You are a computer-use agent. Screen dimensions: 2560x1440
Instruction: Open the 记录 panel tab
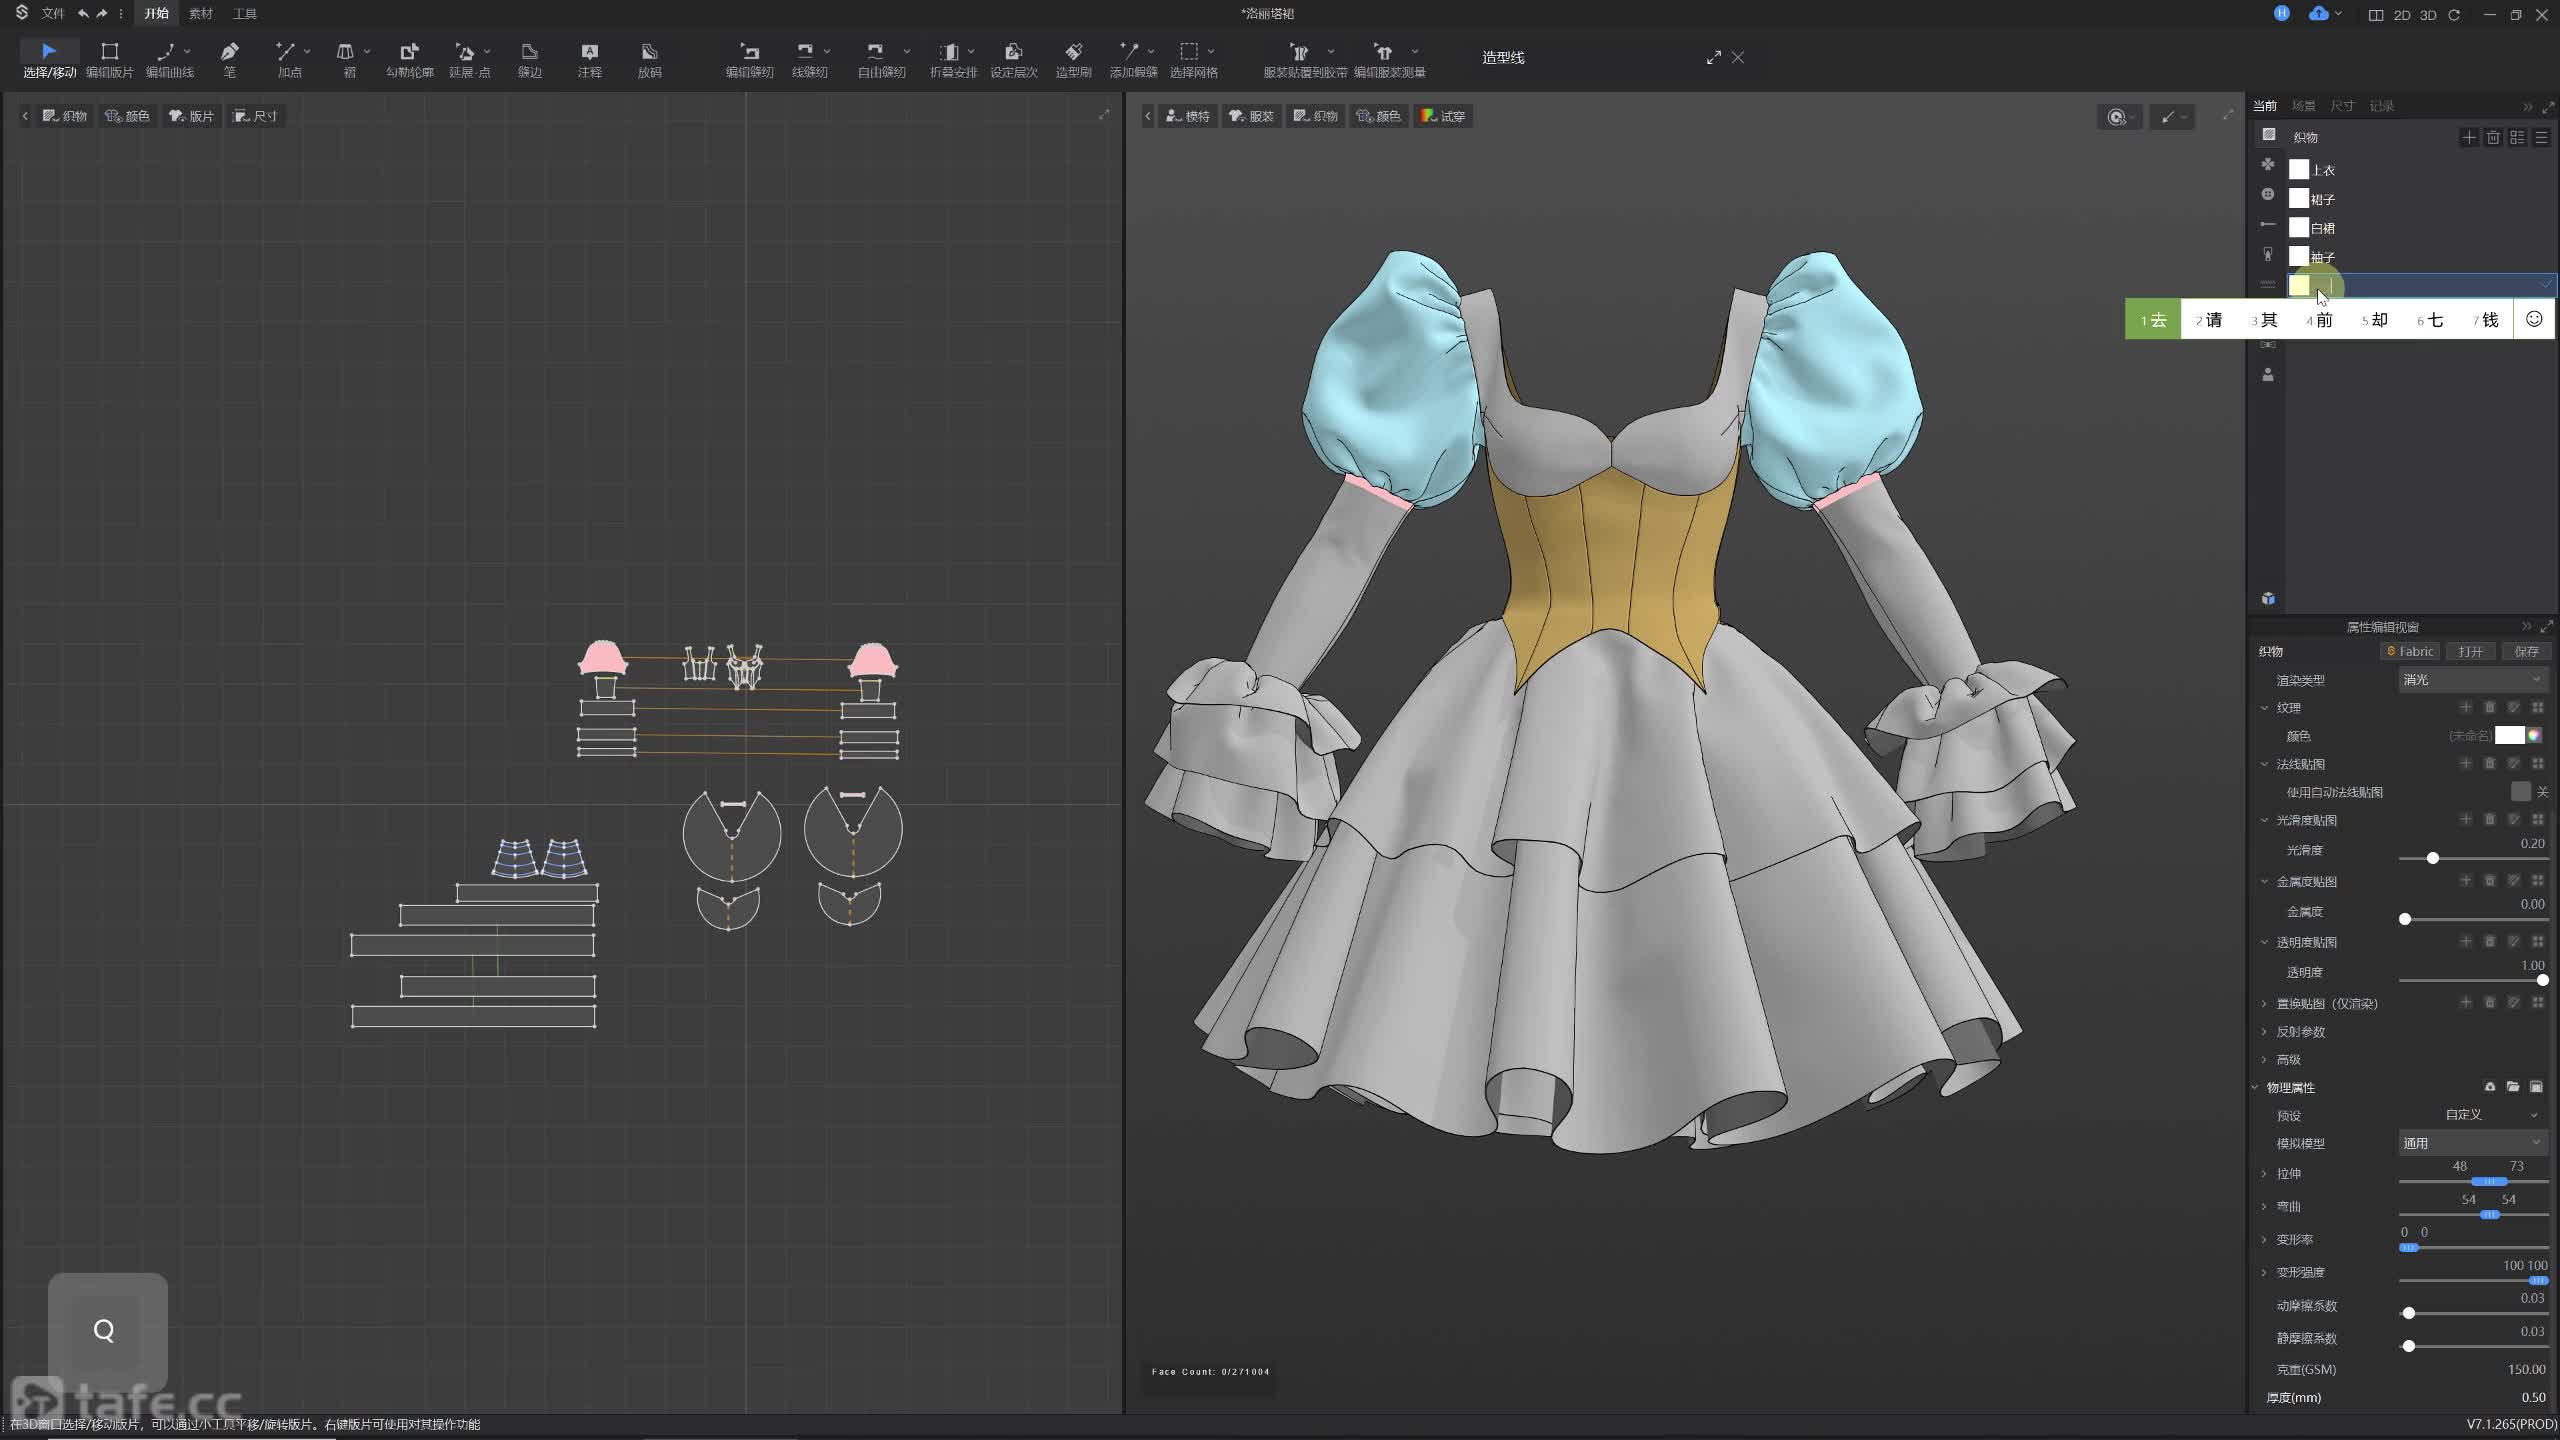click(2381, 105)
